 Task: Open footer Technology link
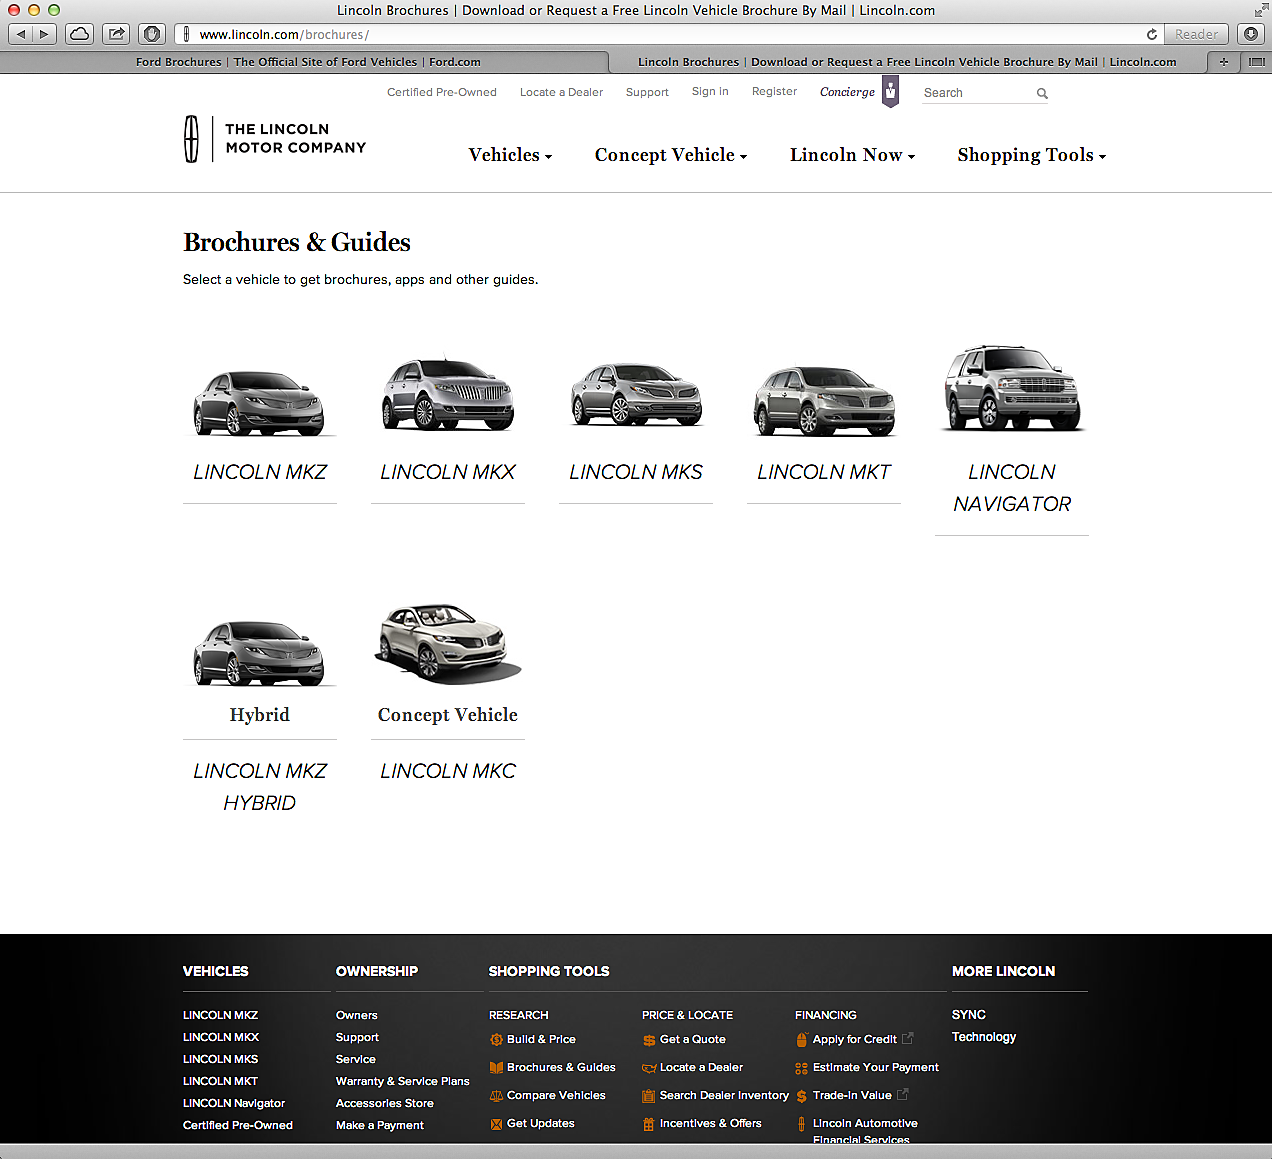coord(984,1037)
